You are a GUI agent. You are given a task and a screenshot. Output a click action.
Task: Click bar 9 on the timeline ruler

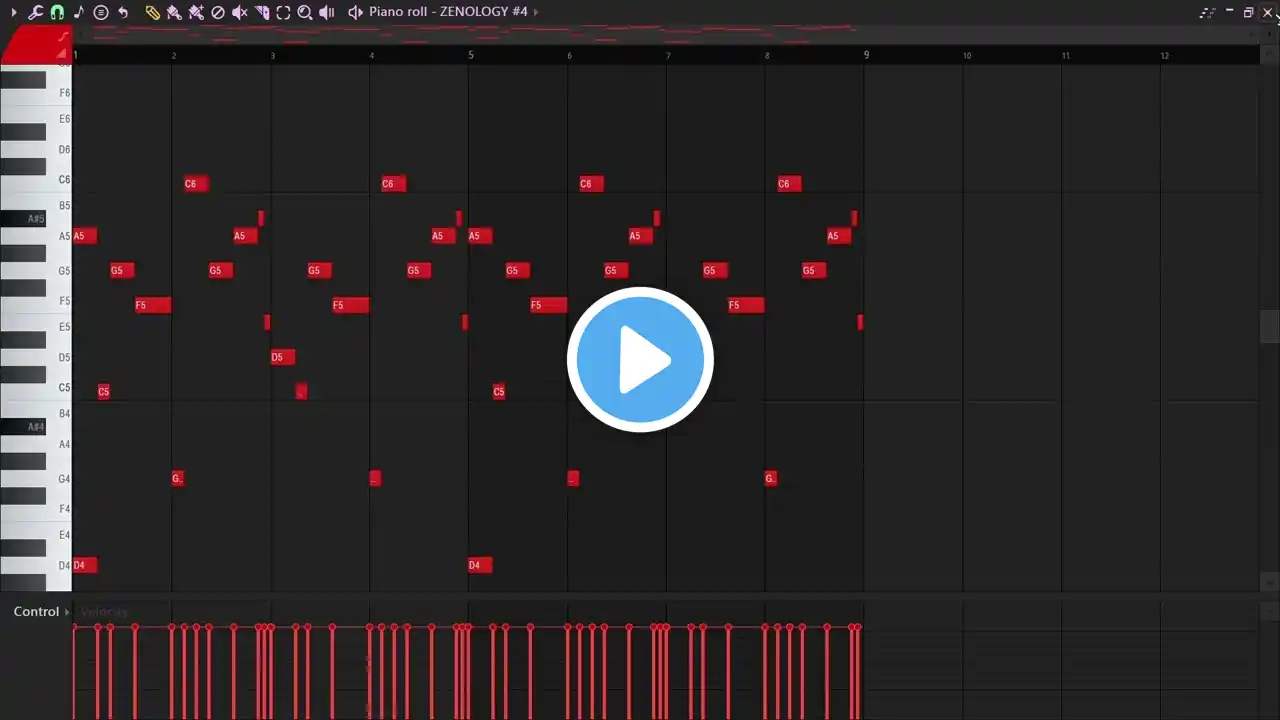pyautogui.click(x=867, y=55)
